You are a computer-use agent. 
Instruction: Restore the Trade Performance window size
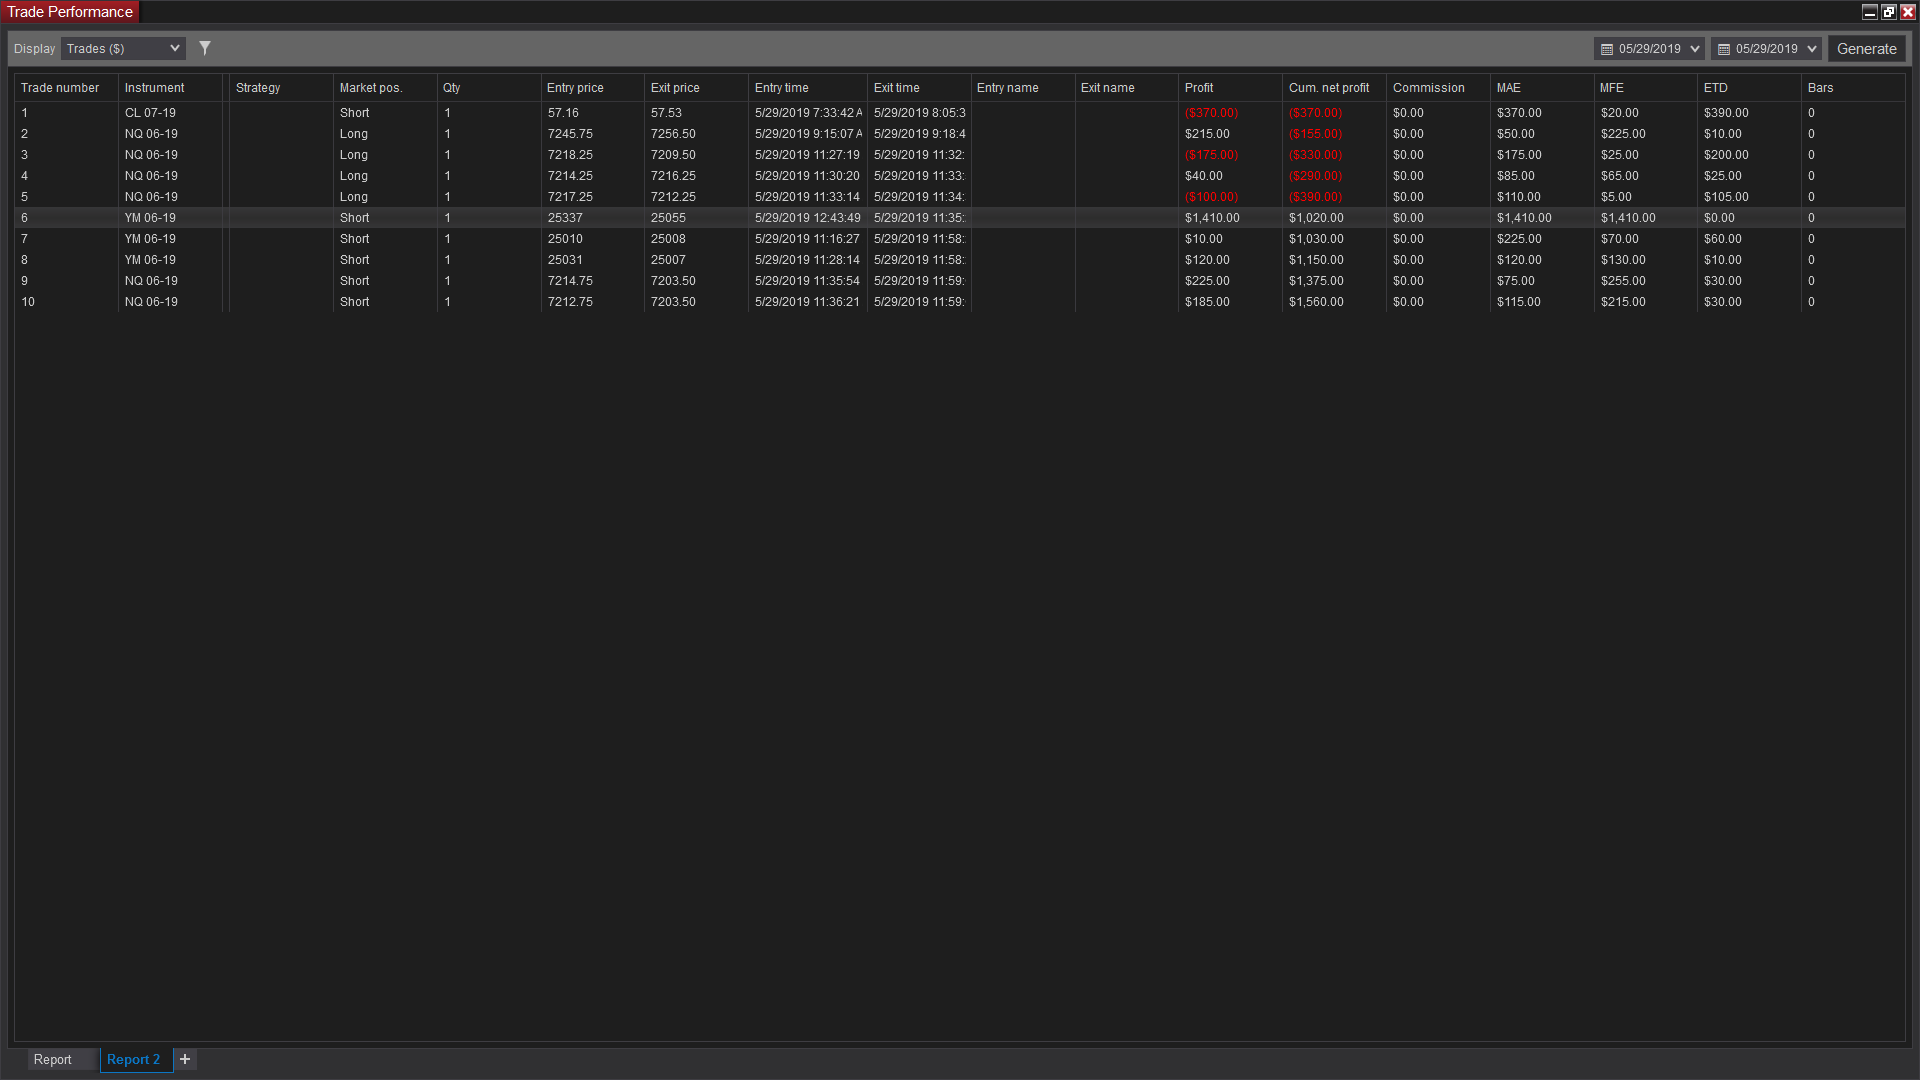pos(1888,12)
